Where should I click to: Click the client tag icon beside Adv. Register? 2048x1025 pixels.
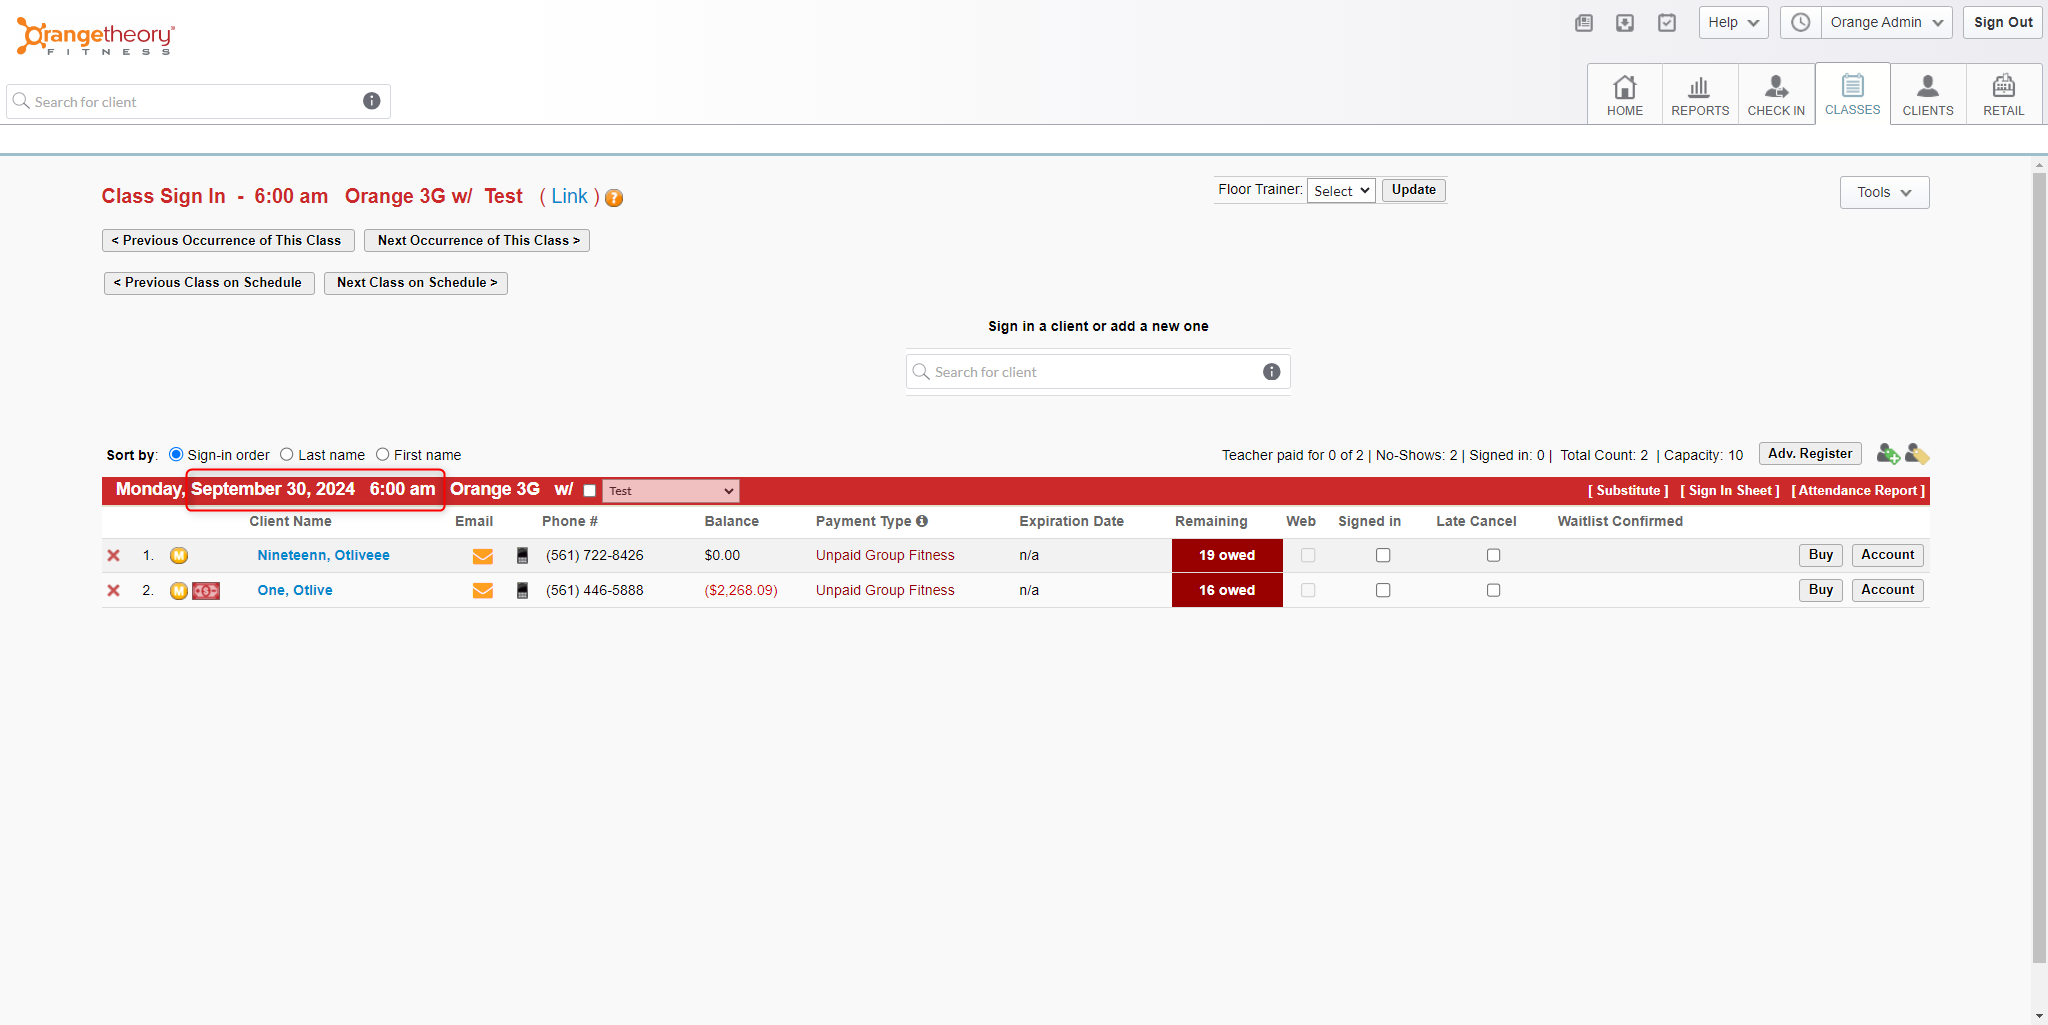click(1917, 454)
